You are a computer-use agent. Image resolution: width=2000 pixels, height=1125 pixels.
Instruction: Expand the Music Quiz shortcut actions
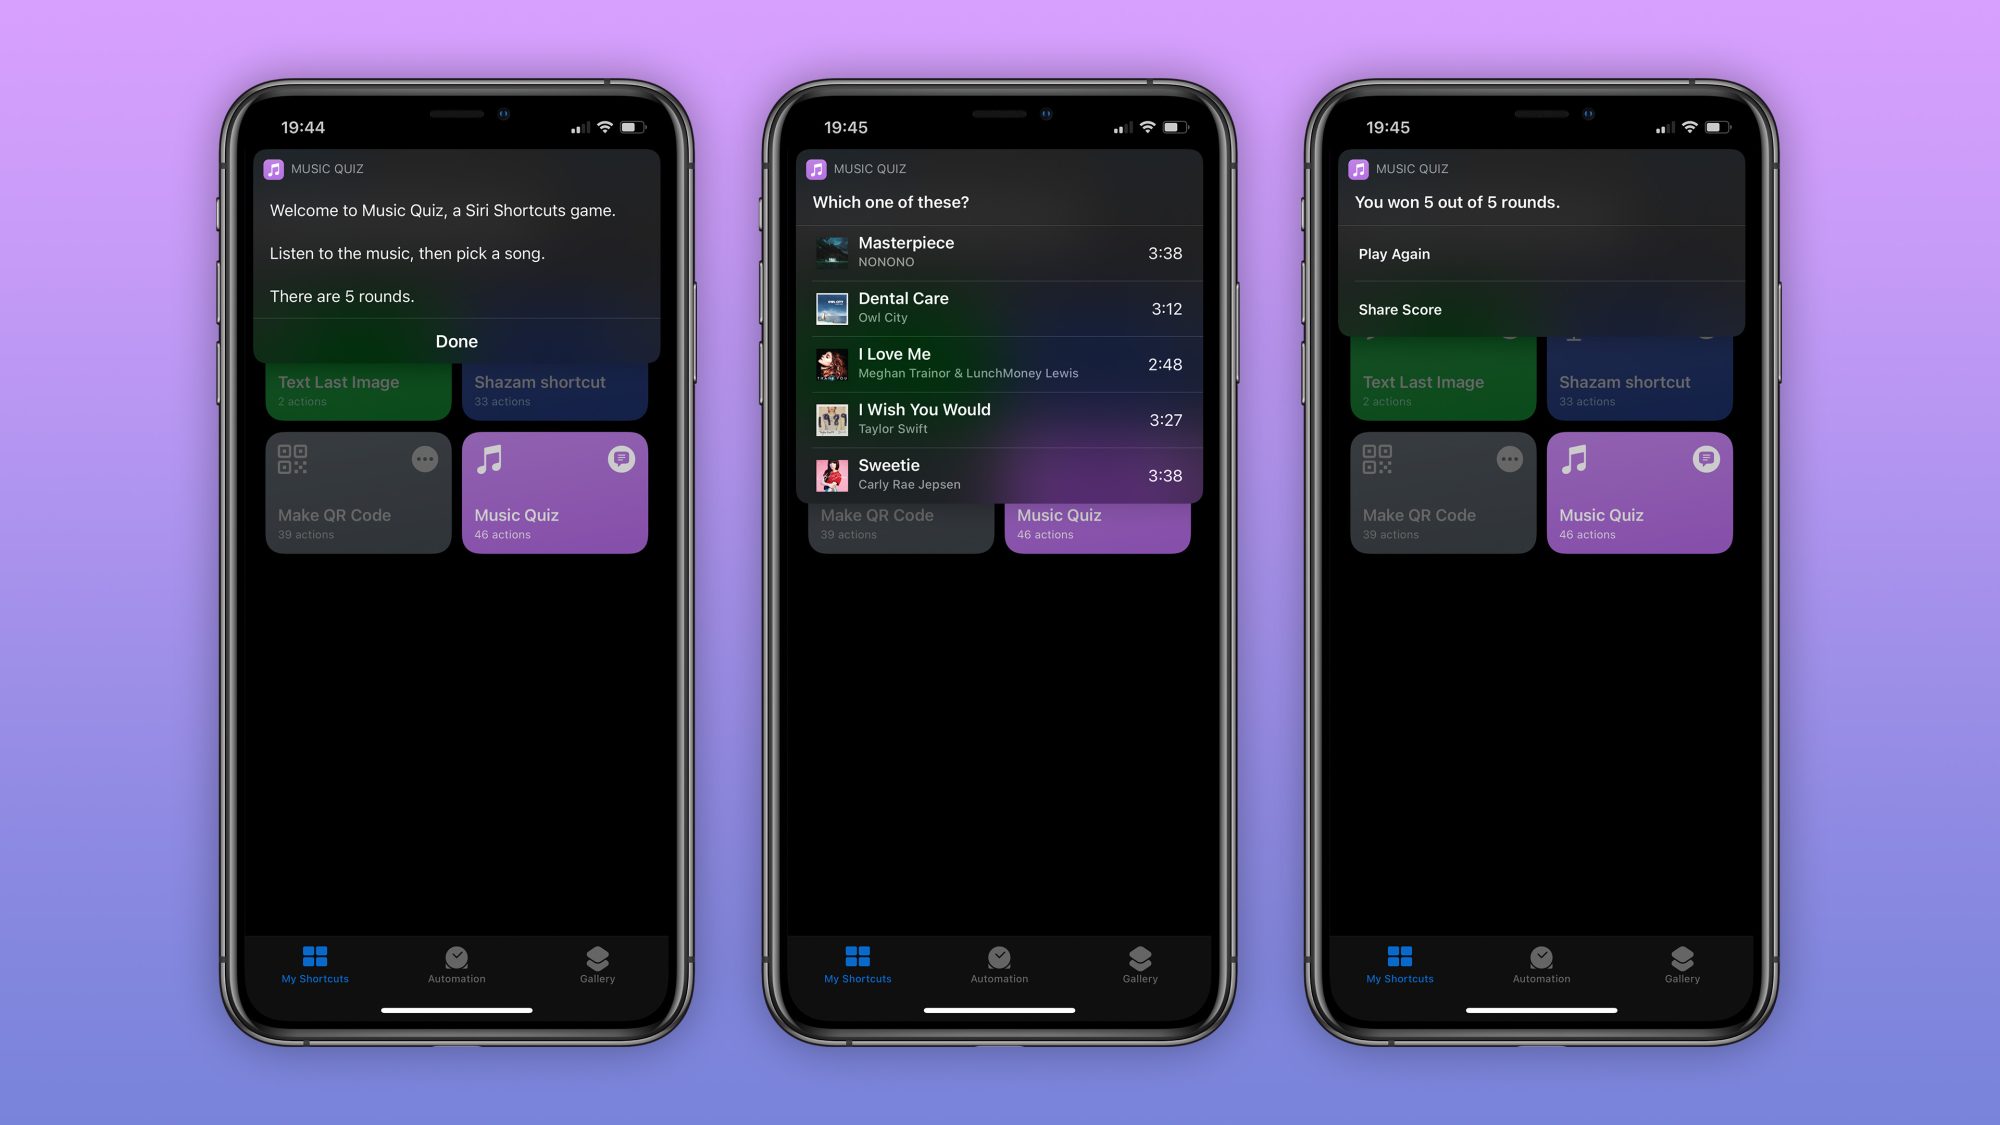click(x=620, y=457)
